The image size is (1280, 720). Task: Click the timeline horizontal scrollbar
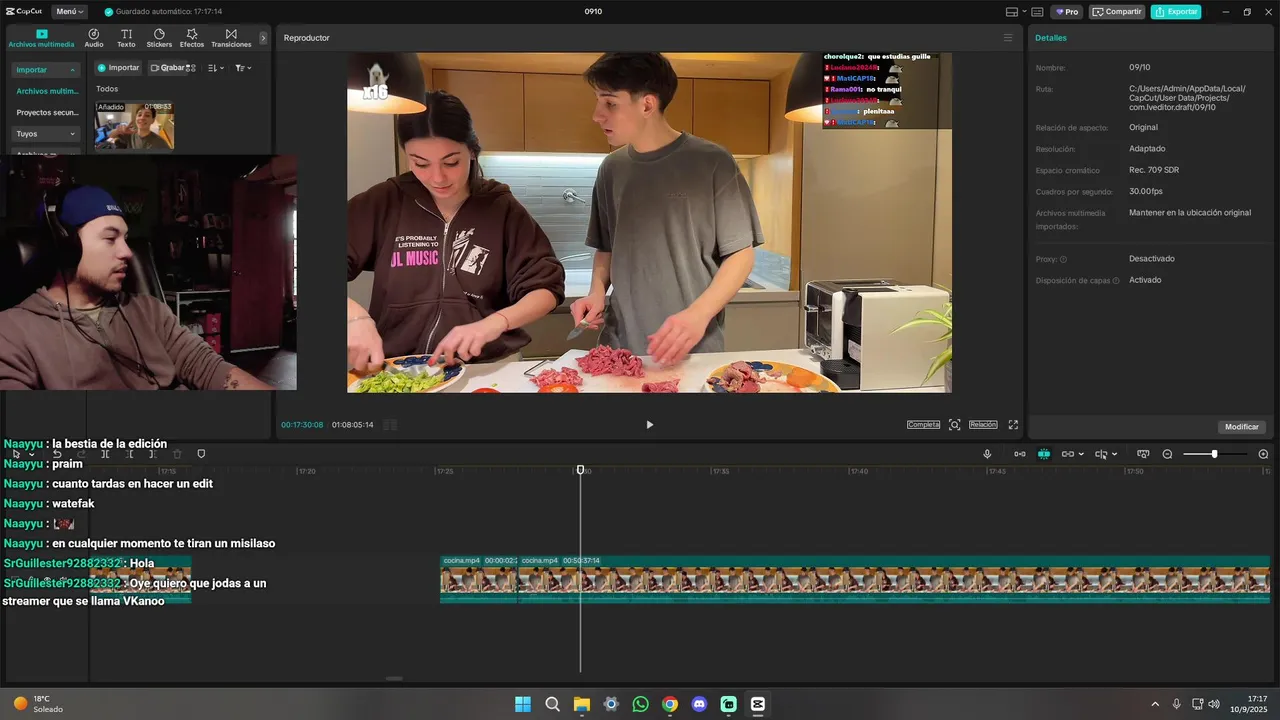[394, 678]
